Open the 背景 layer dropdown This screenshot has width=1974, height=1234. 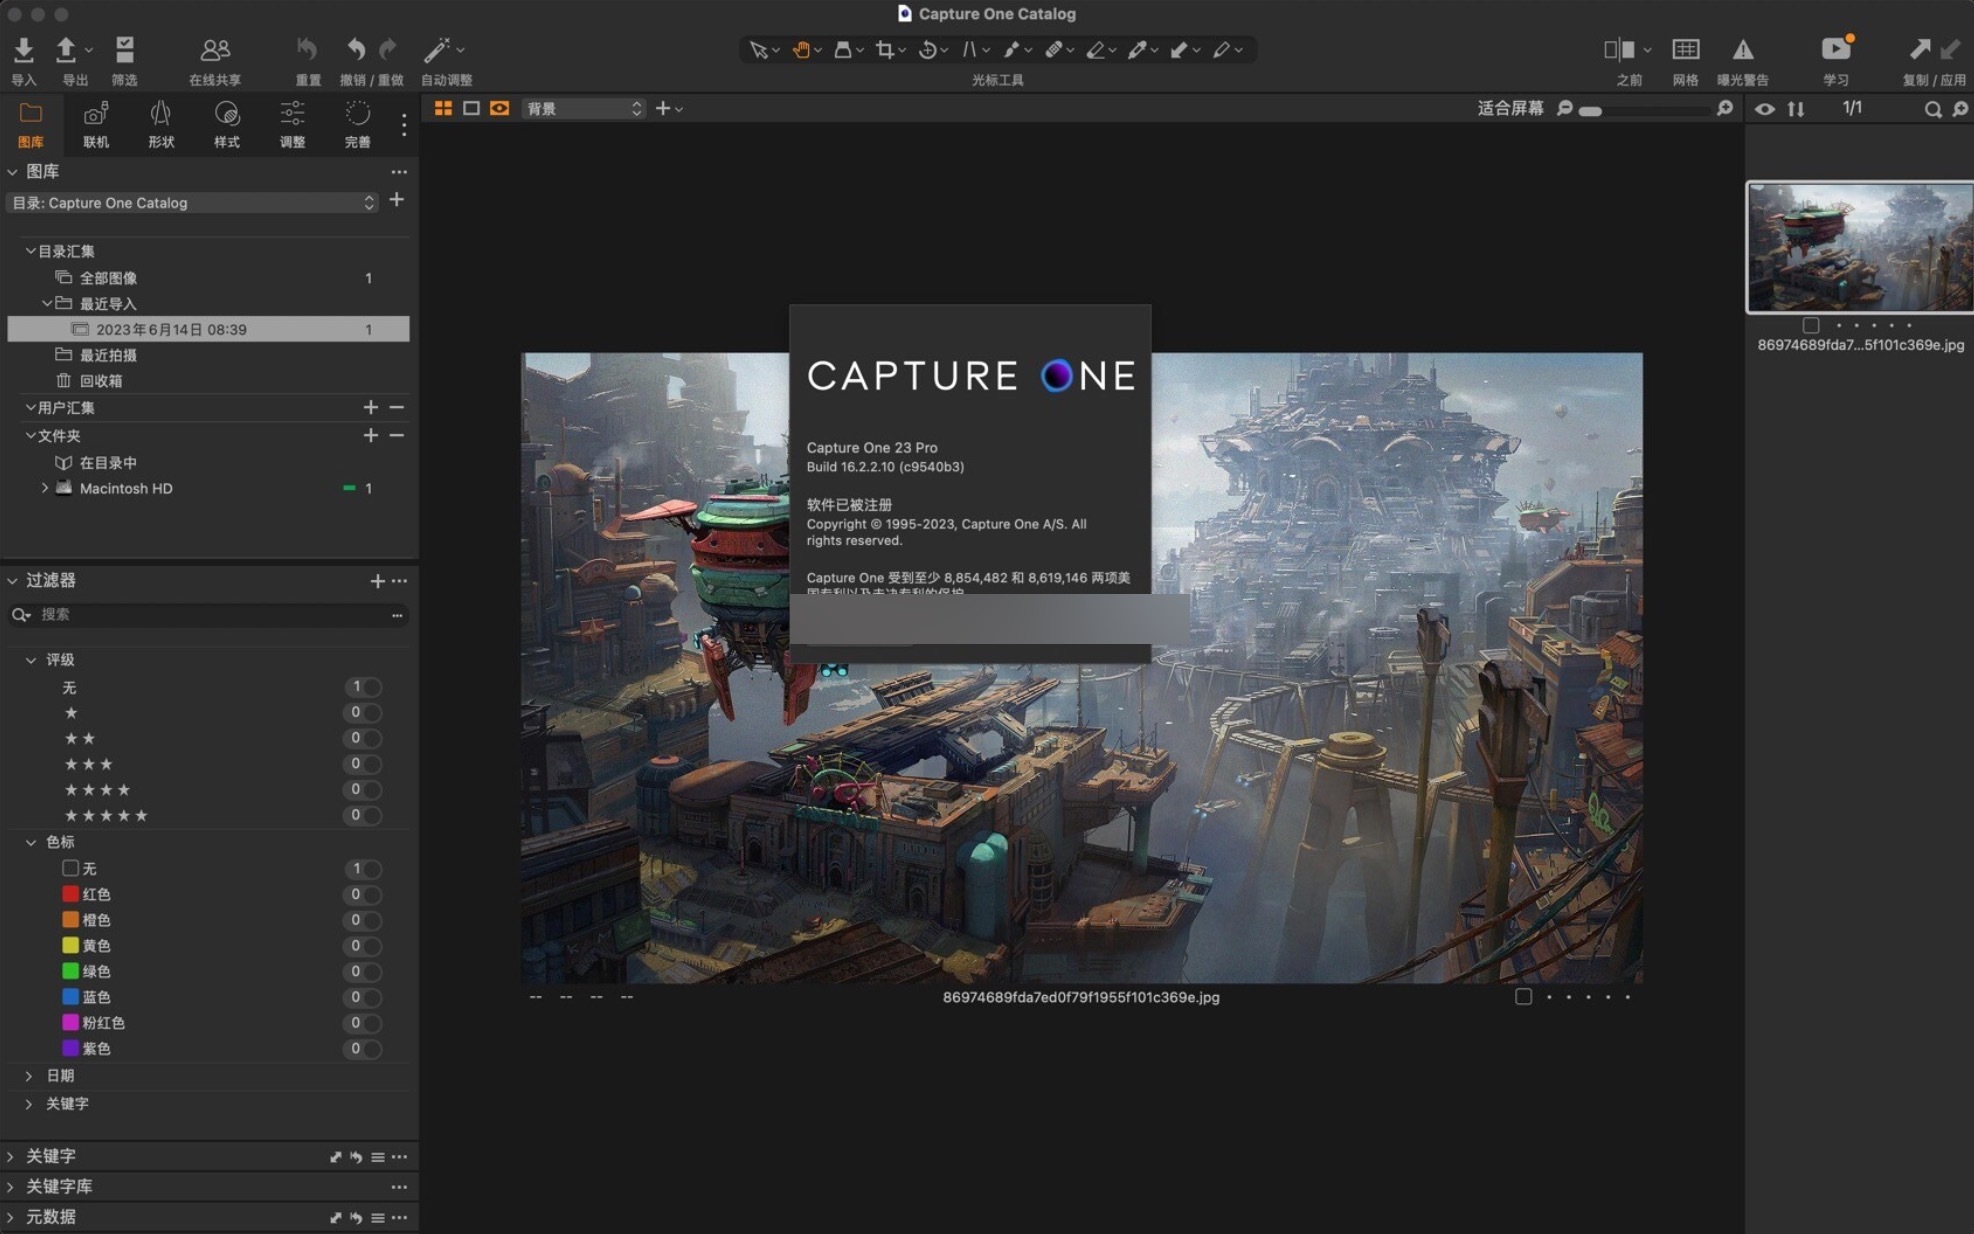[x=583, y=108]
